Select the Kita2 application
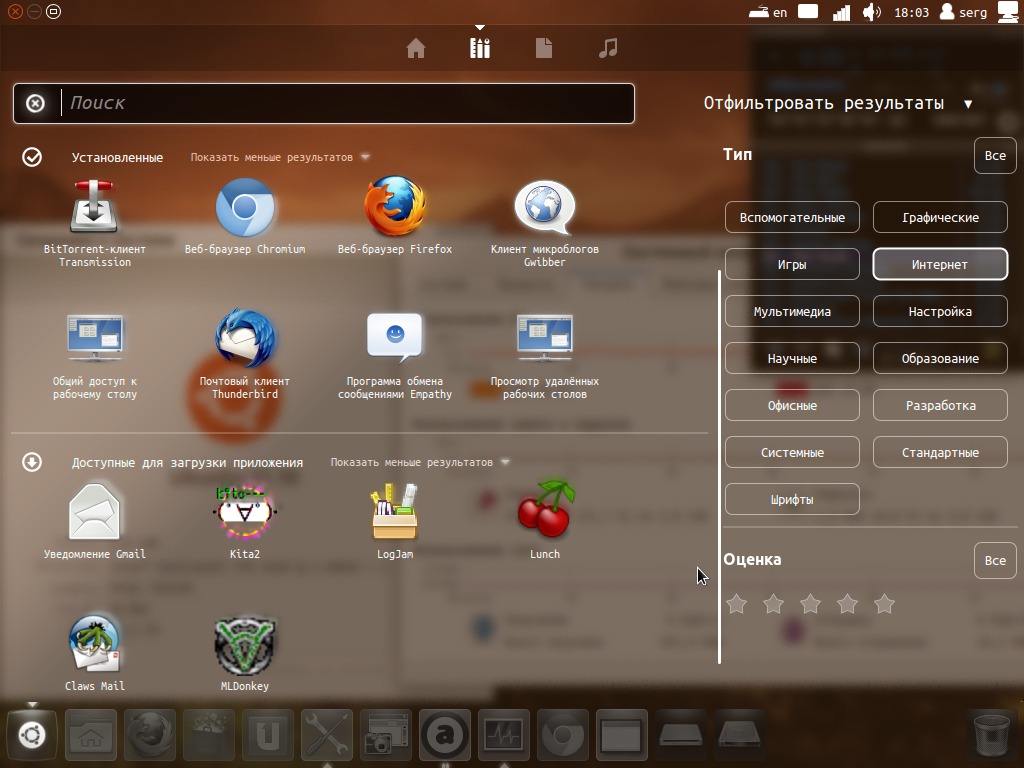The width and height of the screenshot is (1024, 768). point(245,522)
